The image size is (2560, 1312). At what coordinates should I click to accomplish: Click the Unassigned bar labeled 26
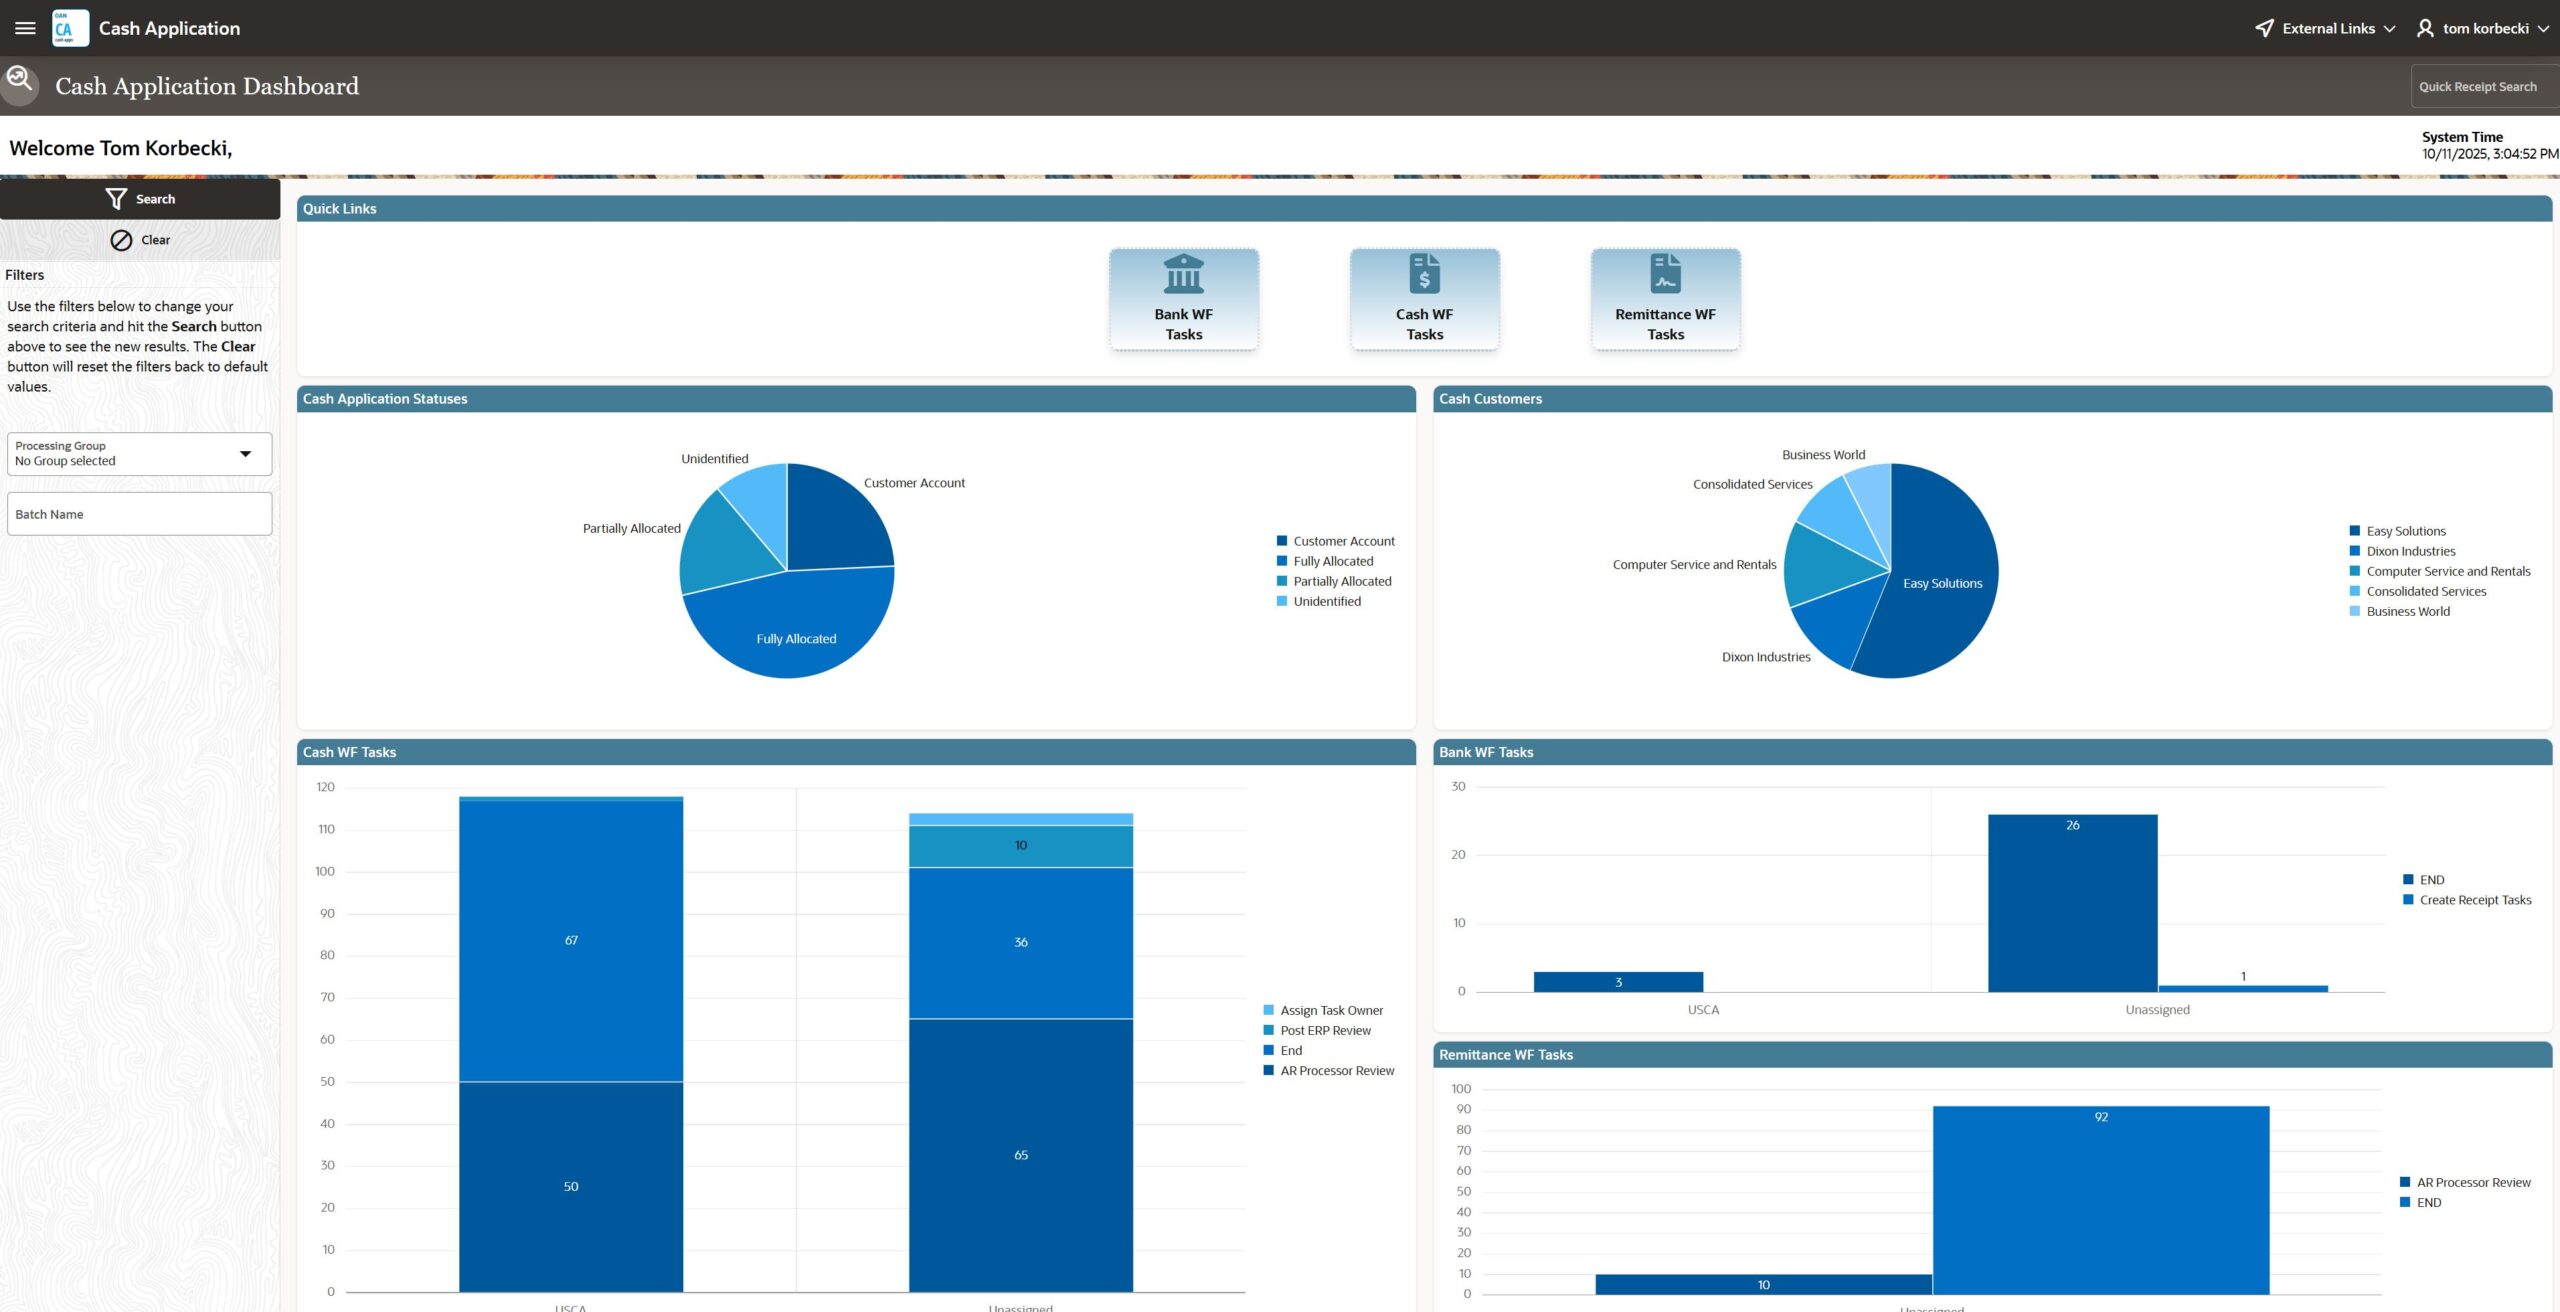pos(2072,903)
